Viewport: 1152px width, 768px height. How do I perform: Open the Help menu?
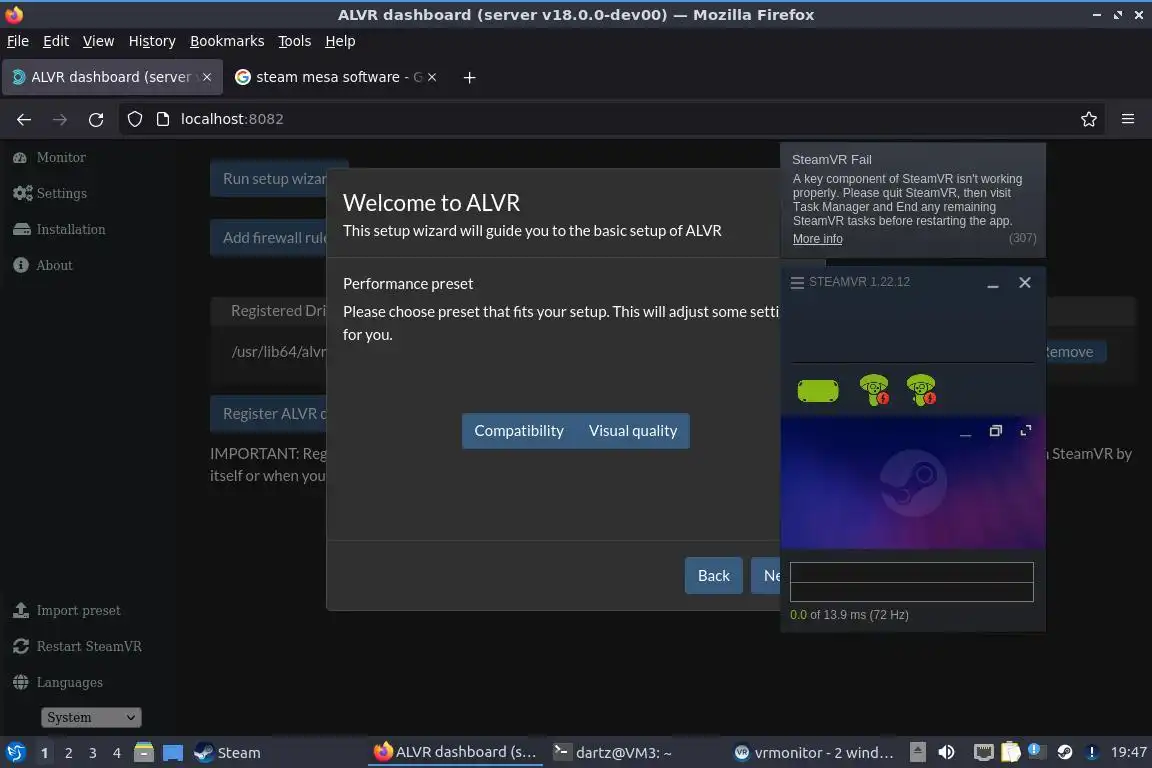point(340,41)
